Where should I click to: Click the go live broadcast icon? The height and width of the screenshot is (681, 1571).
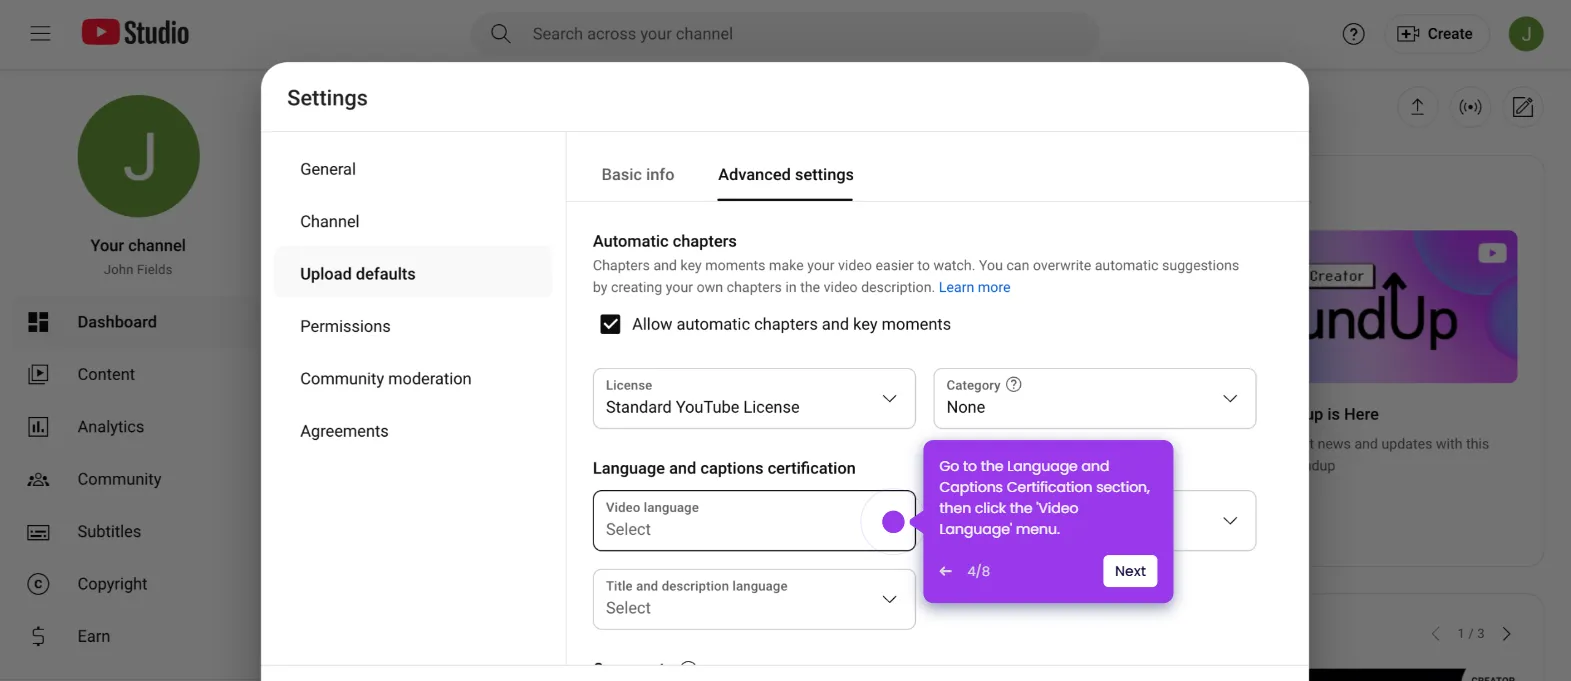(x=1470, y=107)
